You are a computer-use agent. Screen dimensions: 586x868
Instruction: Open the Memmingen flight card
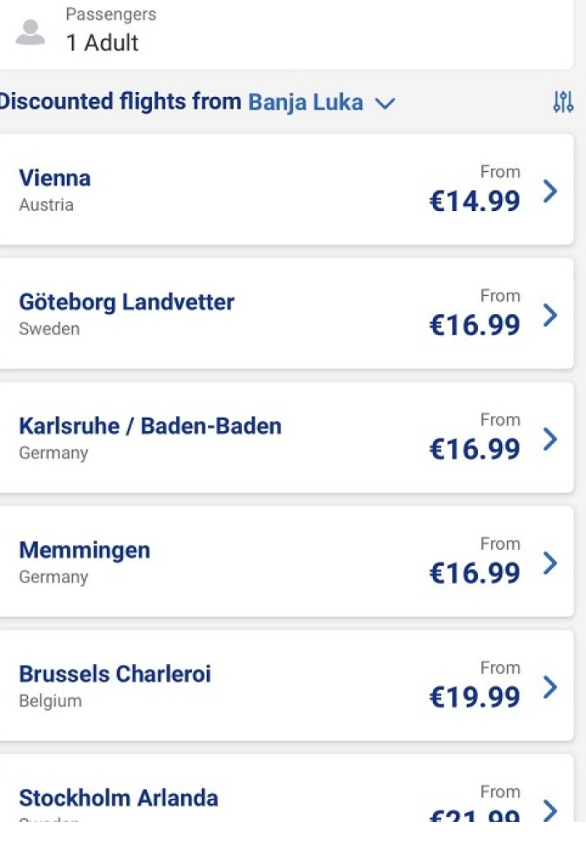pyautogui.click(x=286, y=561)
